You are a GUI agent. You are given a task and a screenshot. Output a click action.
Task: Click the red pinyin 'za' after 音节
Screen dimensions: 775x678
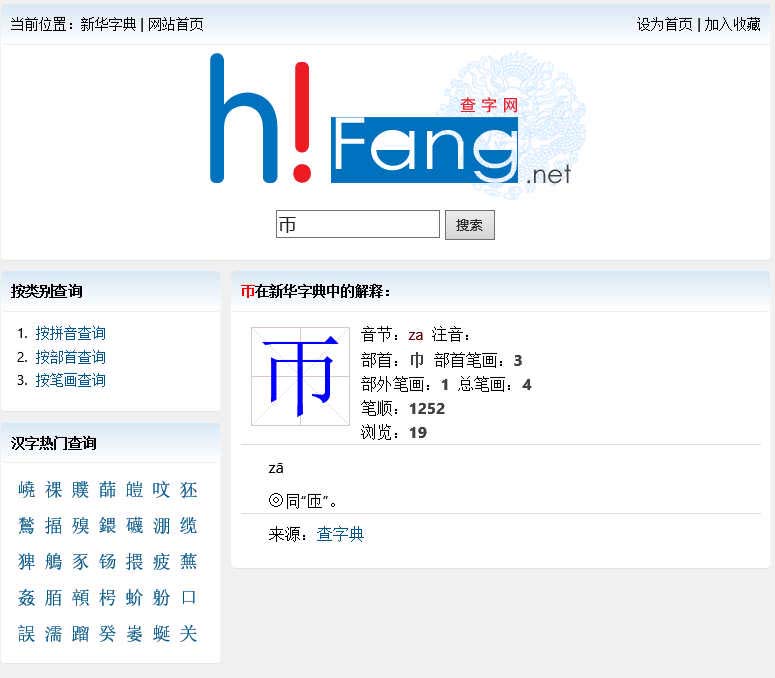tap(416, 335)
